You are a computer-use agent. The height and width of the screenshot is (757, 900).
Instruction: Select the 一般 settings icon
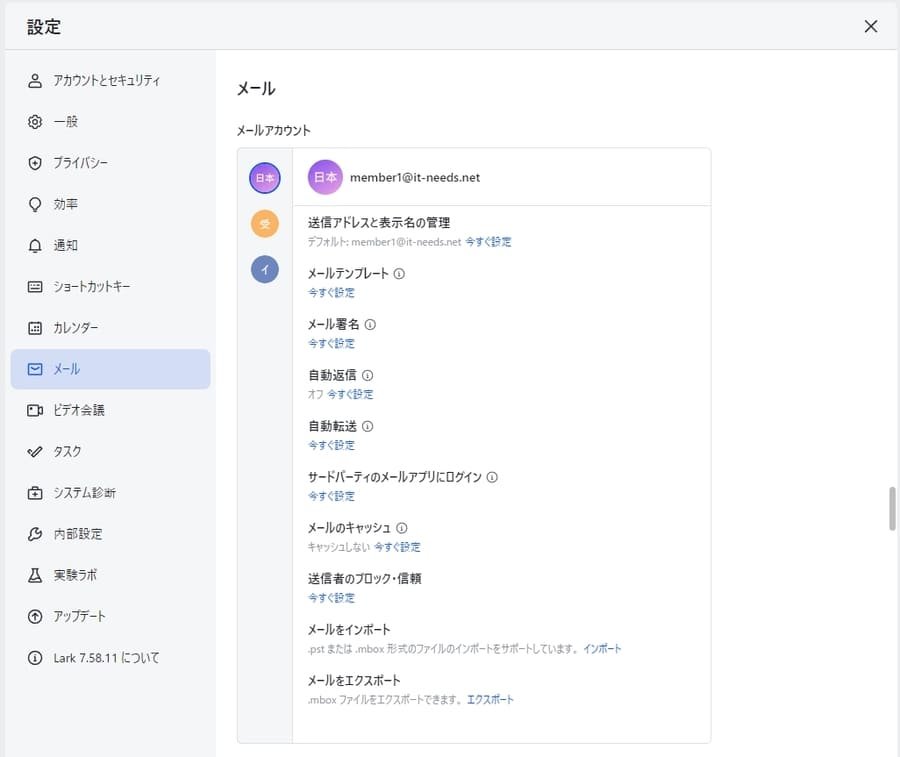pos(64,122)
